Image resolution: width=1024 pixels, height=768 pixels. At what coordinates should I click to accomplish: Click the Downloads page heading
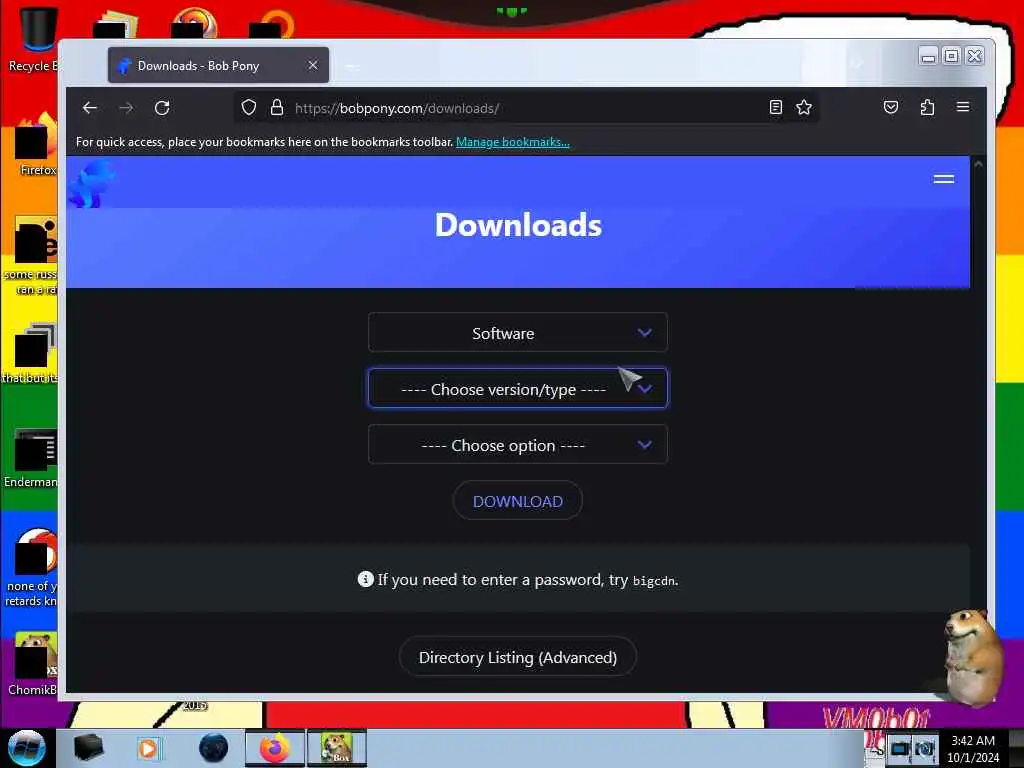point(519,225)
